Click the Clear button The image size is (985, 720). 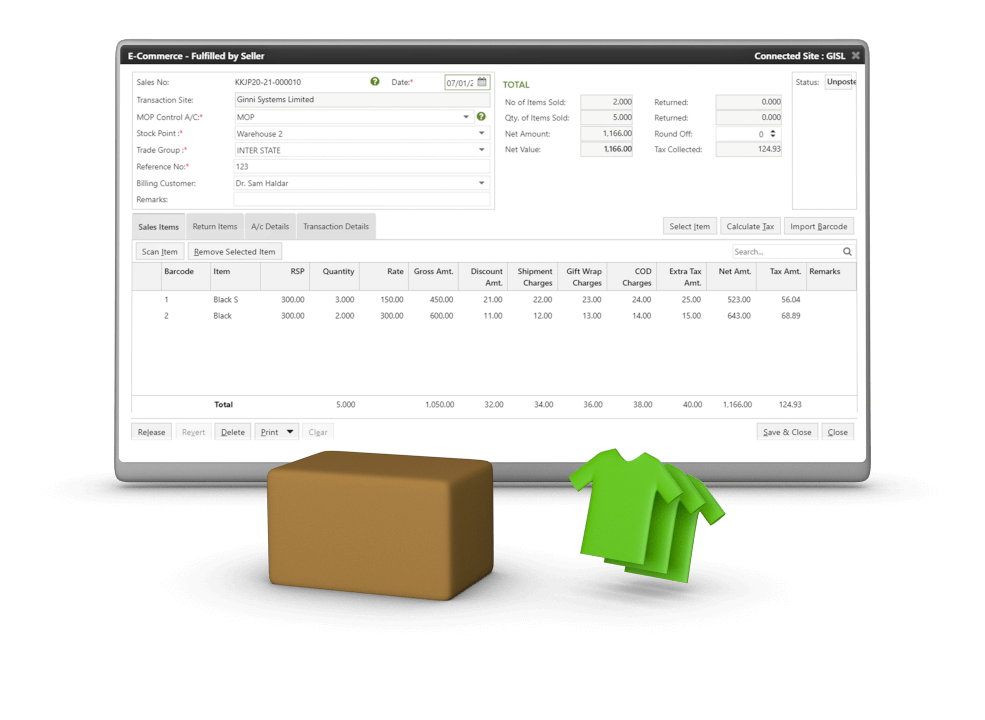(x=318, y=432)
